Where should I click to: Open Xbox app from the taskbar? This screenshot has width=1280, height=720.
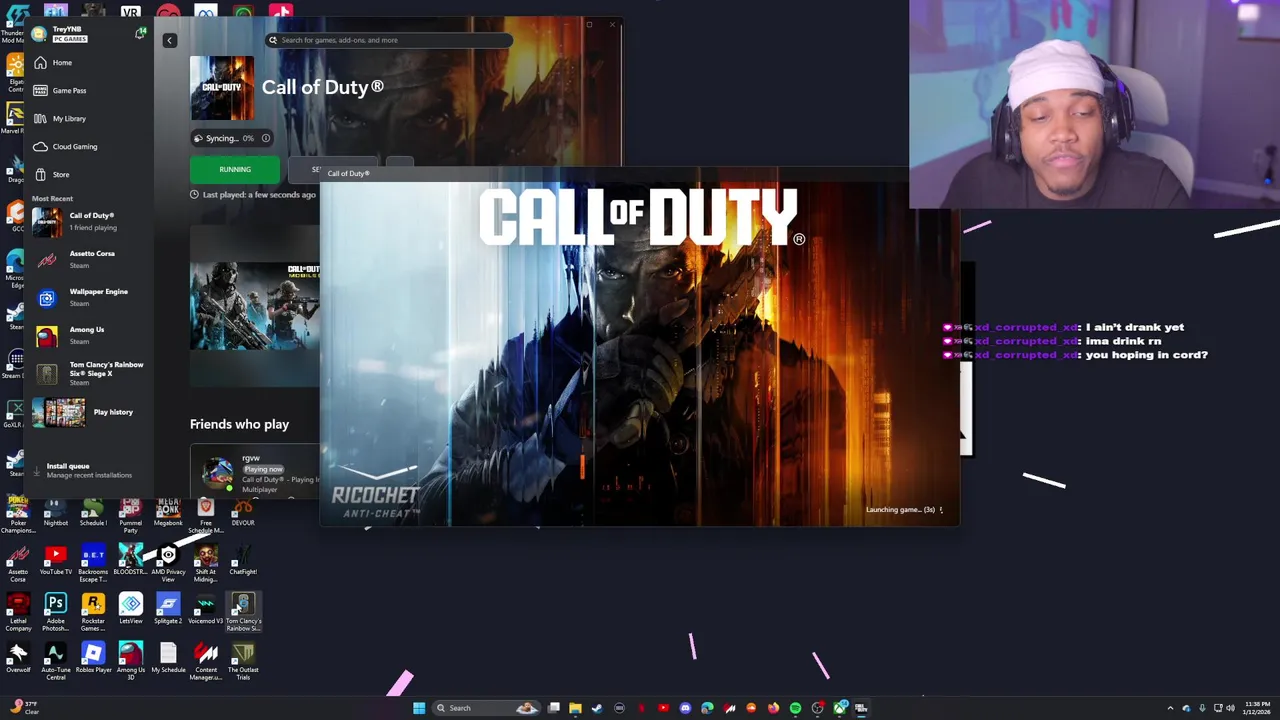coord(839,708)
